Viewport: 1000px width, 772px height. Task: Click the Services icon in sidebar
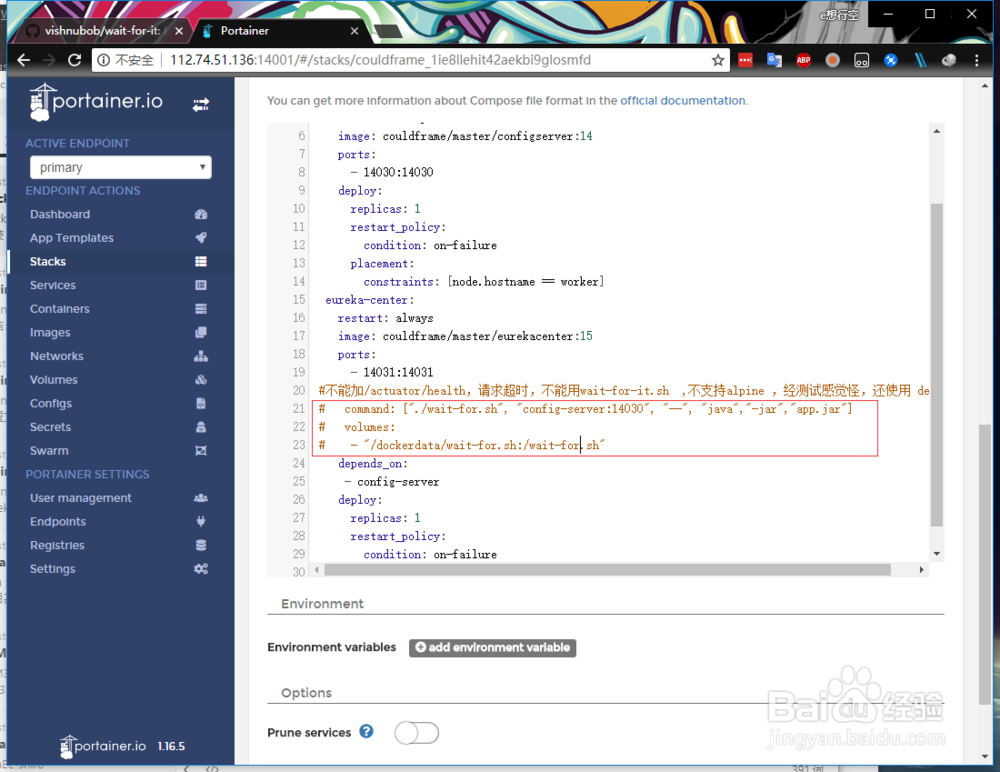(x=201, y=285)
